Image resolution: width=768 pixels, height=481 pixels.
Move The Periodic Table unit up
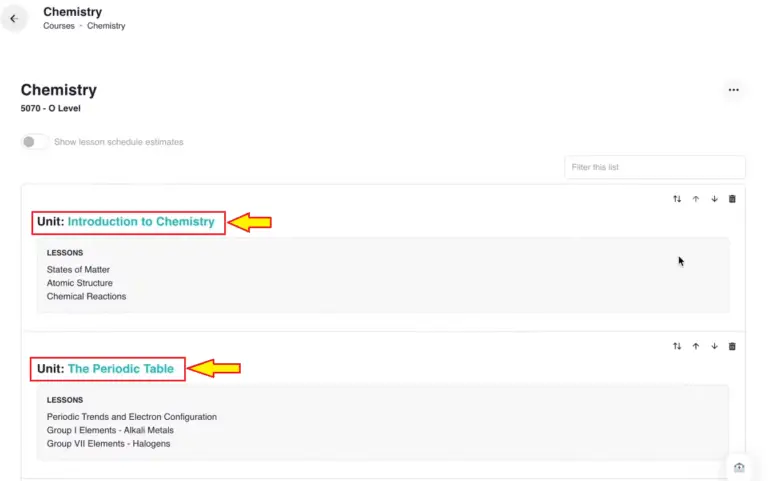(696, 346)
